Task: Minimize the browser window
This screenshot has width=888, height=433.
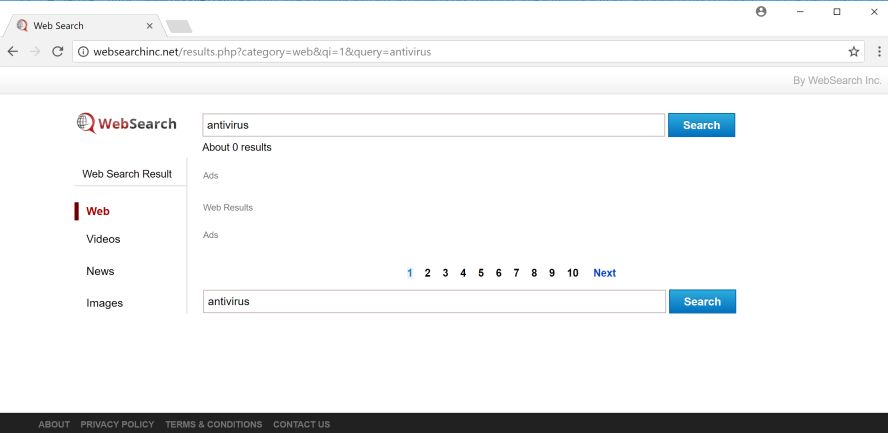Action: point(800,12)
